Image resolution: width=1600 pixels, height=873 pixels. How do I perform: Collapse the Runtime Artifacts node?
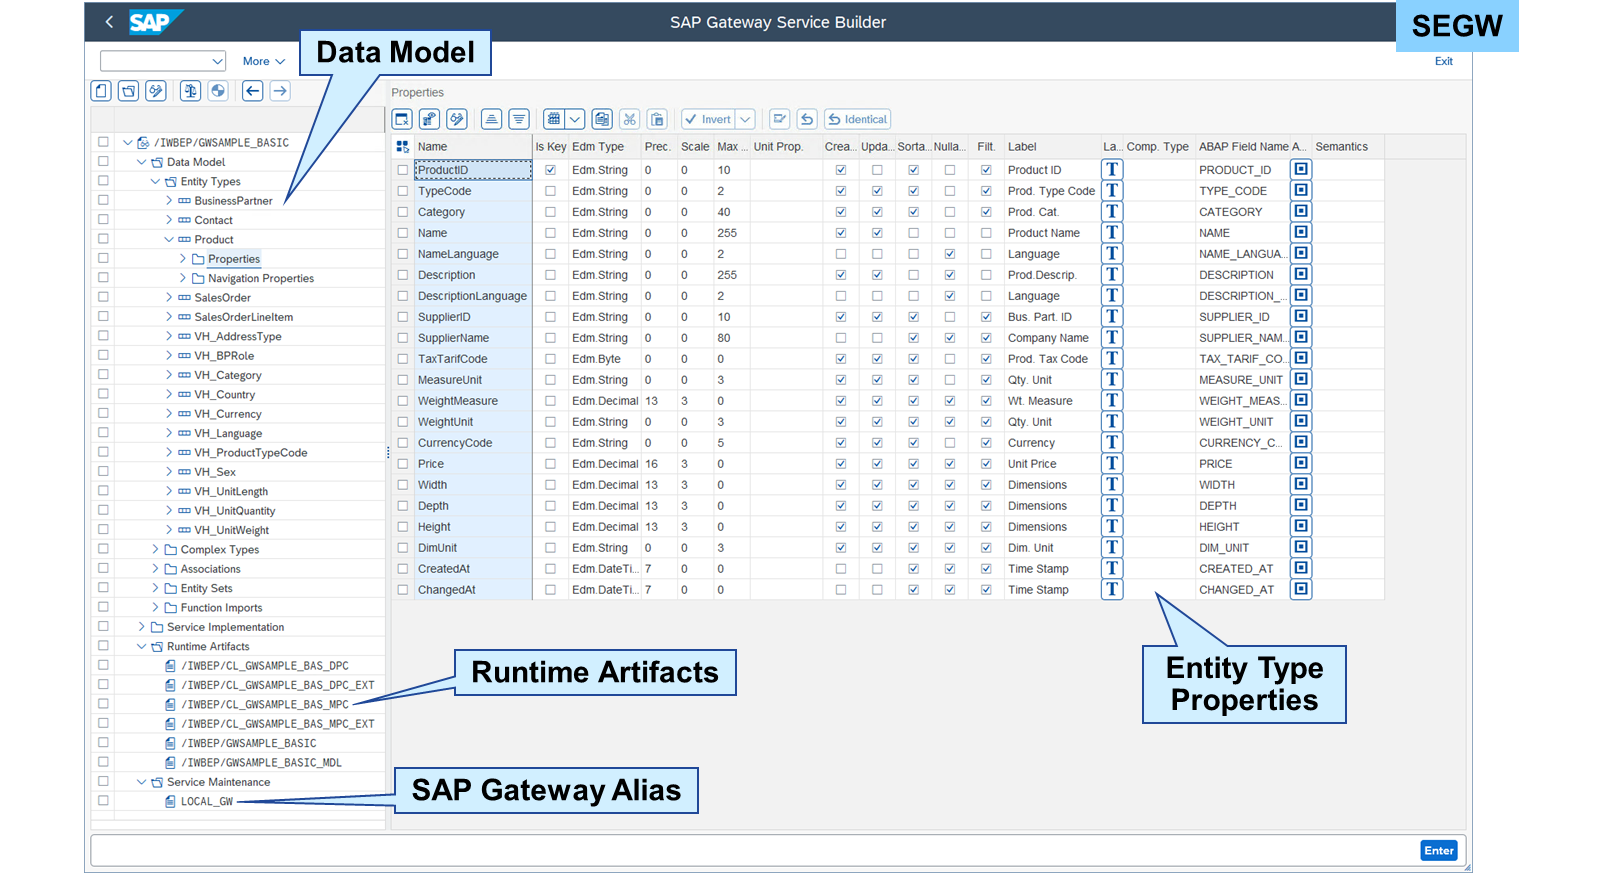coord(141,647)
